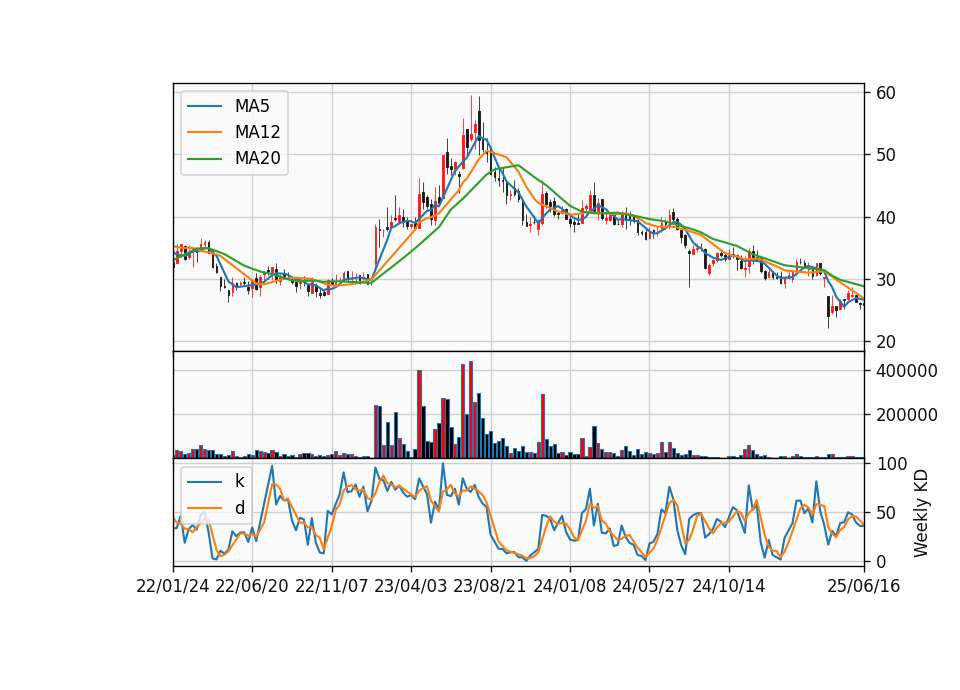Click the price axis label 30
Viewport: 960px width, 690px height.
pyautogui.click(x=886, y=280)
